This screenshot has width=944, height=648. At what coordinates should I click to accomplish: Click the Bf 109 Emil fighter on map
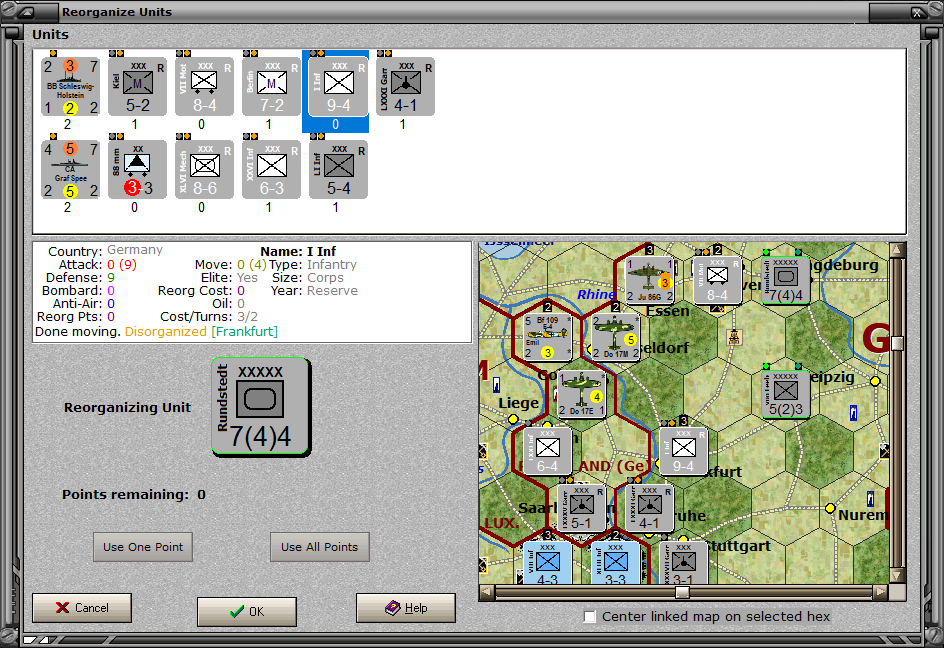pyautogui.click(x=547, y=337)
